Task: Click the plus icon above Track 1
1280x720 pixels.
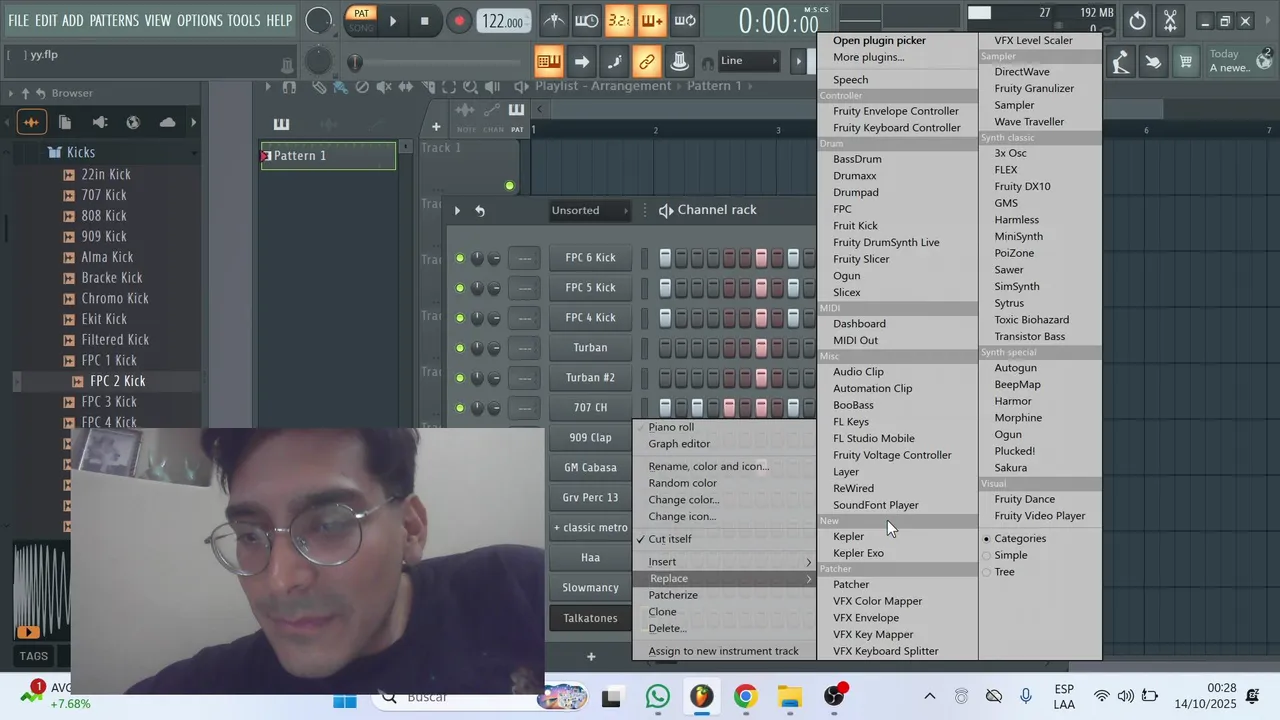Action: click(x=436, y=127)
